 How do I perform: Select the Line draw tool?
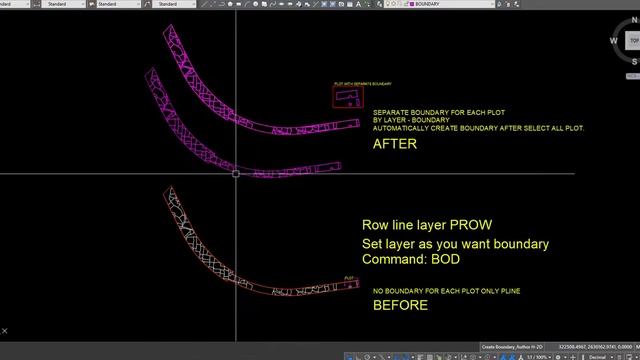tap(204, 4)
